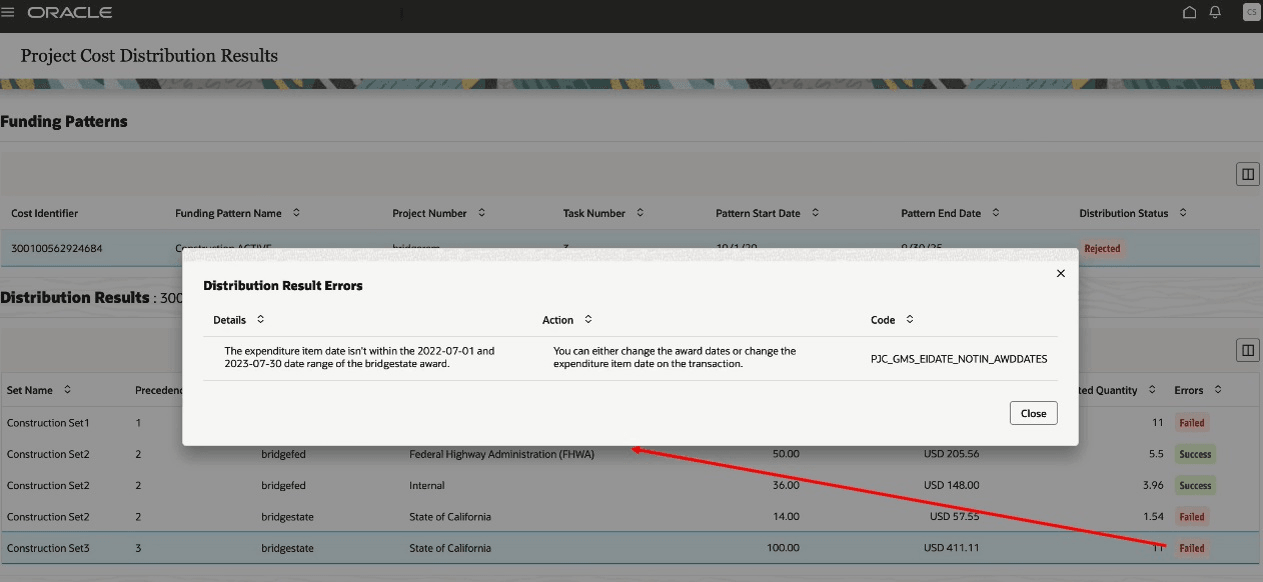The height and width of the screenshot is (582, 1263).
Task: Click Failed badge in Construction Set1 row
Action: tap(1191, 422)
